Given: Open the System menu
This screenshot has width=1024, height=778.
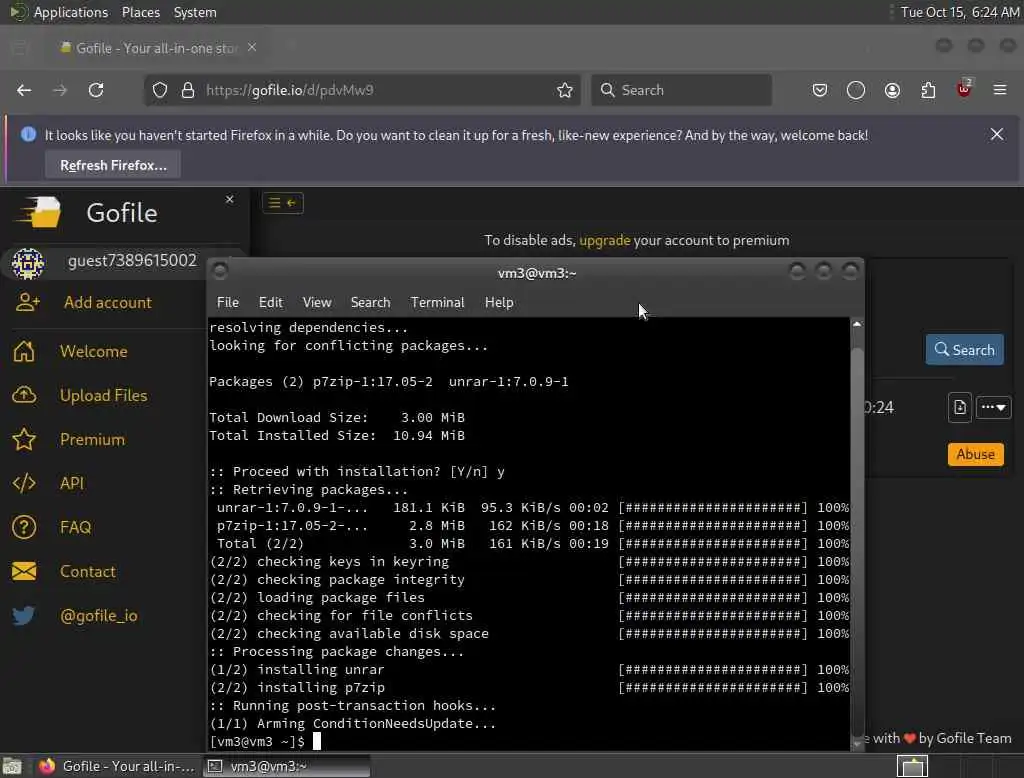Looking at the screenshot, I should pyautogui.click(x=195, y=12).
